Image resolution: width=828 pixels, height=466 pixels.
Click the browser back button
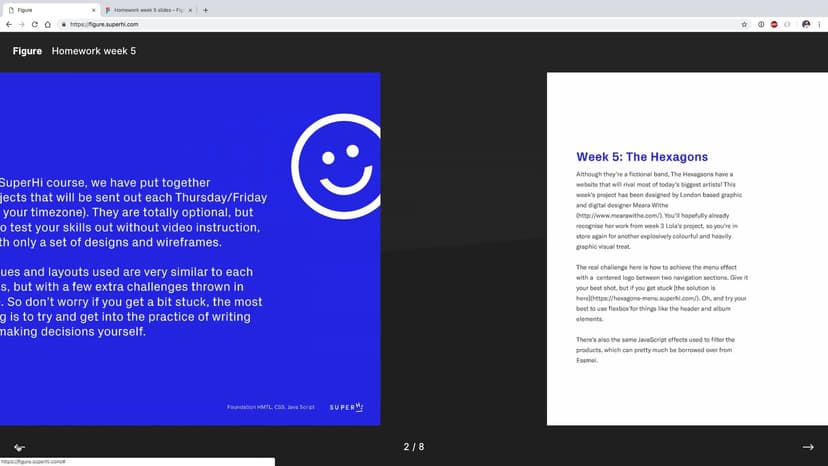[9, 24]
